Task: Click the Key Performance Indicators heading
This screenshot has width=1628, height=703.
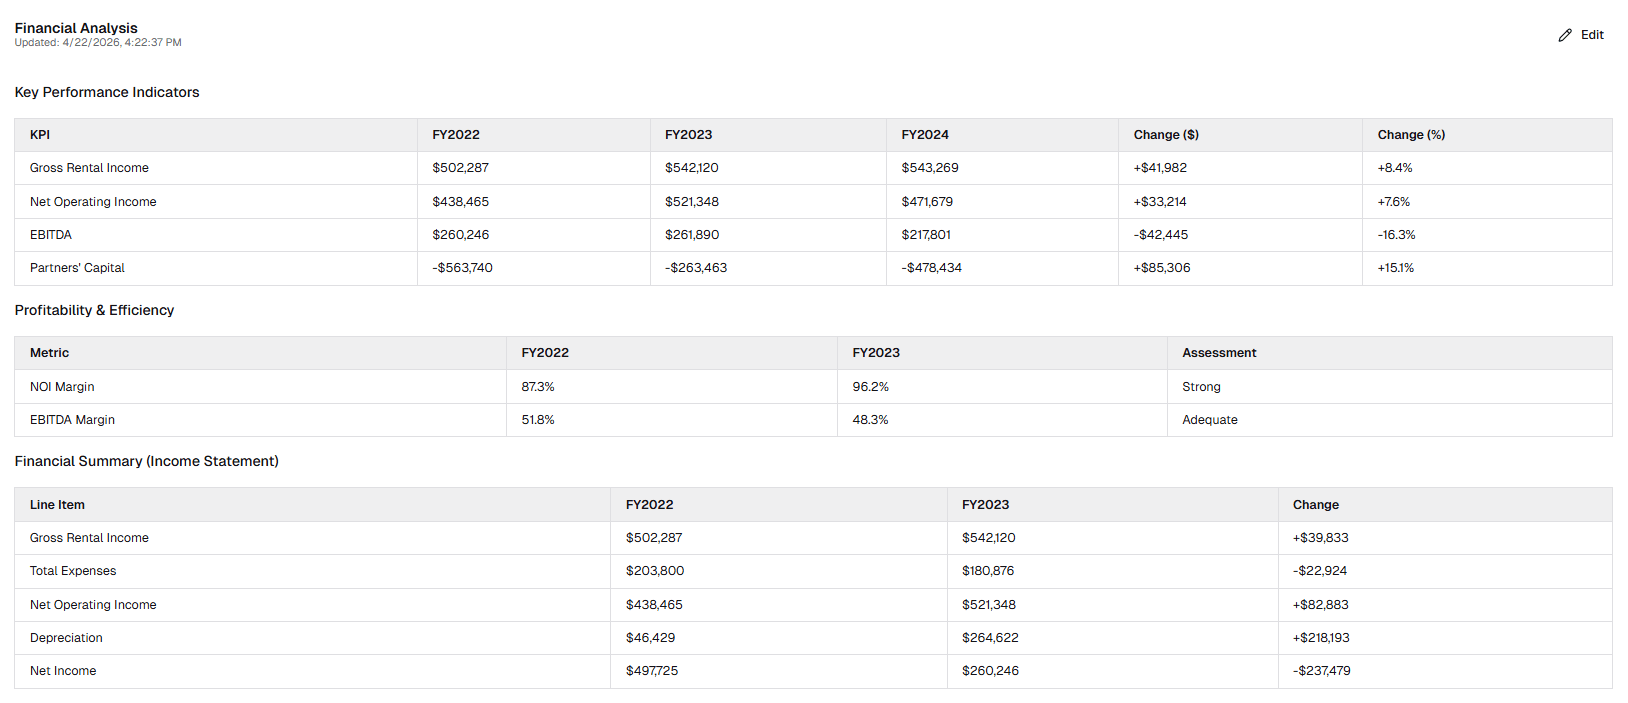Action: tap(107, 92)
